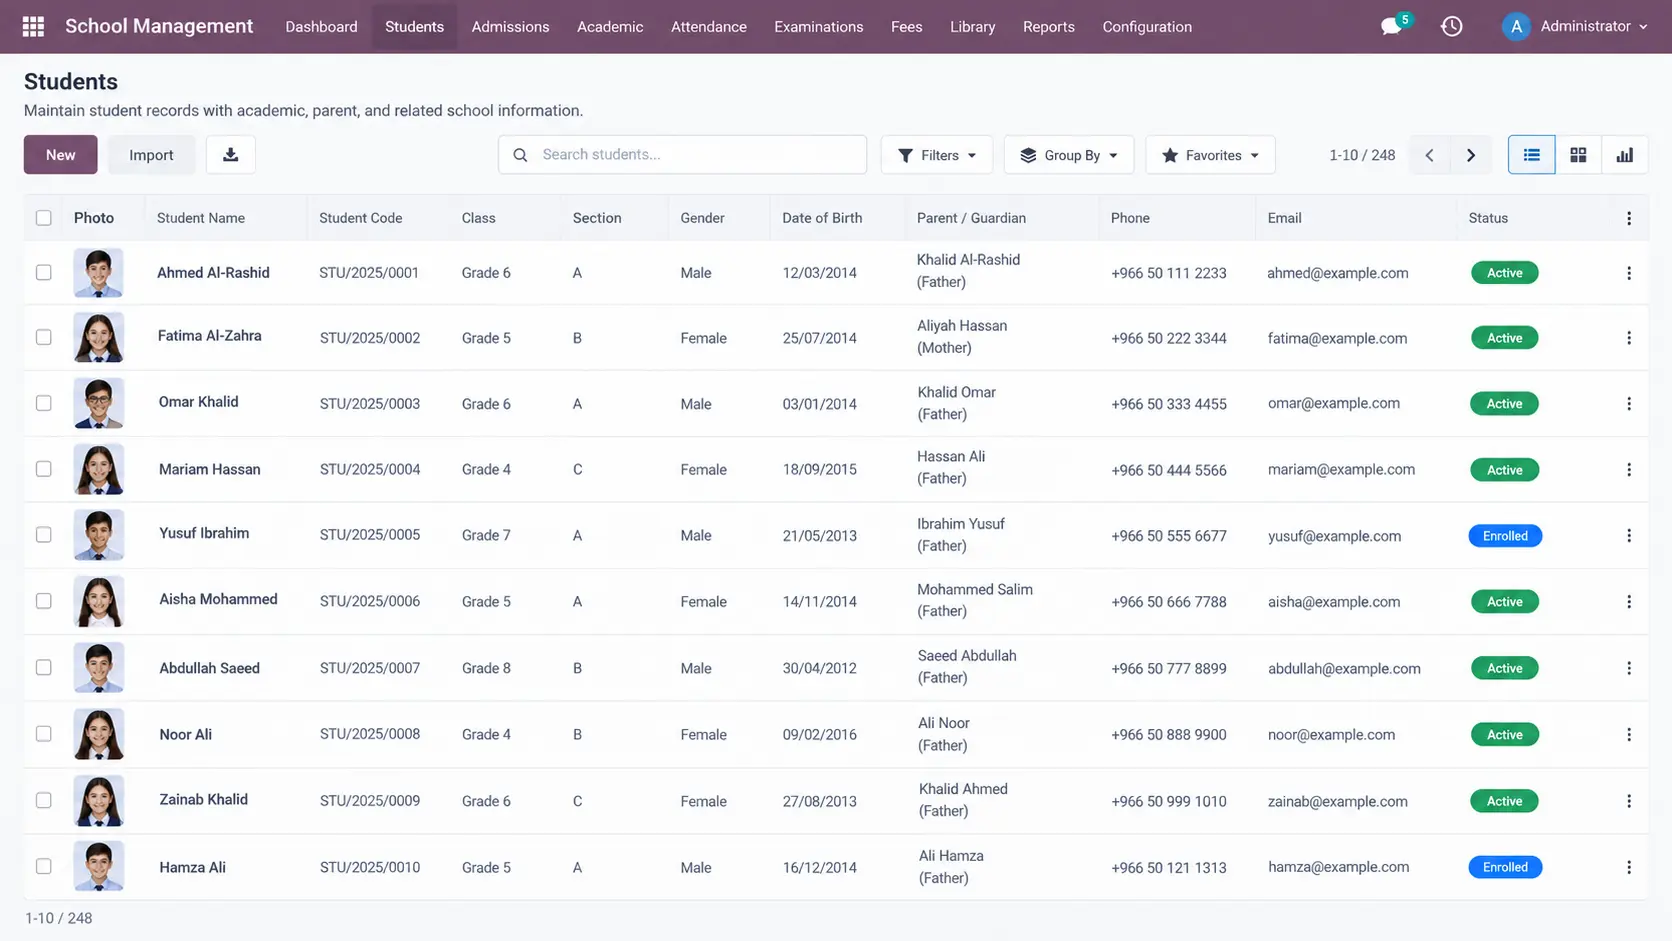Click the download export icon button
The image size is (1672, 941).
click(x=230, y=155)
